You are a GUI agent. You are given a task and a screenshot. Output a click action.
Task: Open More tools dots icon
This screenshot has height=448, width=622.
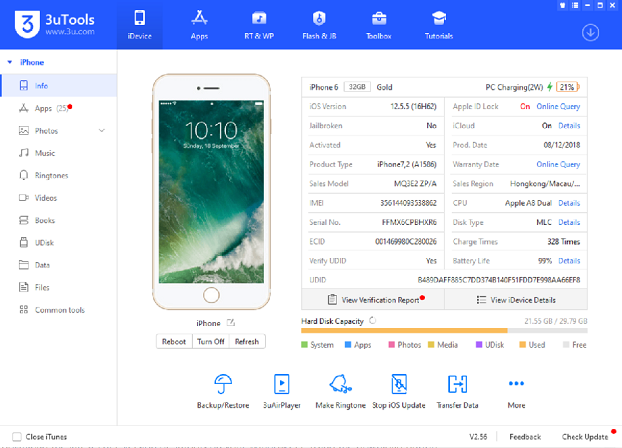[516, 383]
